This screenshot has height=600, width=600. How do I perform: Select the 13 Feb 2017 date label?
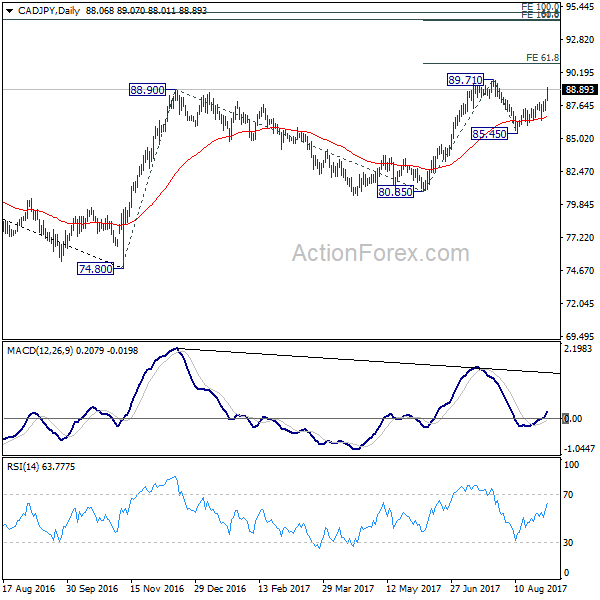pyautogui.click(x=284, y=588)
